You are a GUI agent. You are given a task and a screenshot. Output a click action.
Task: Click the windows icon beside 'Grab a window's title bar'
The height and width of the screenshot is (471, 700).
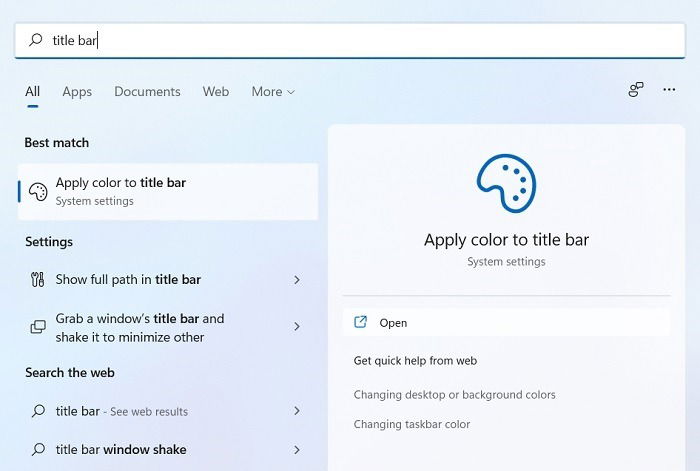click(x=38, y=327)
